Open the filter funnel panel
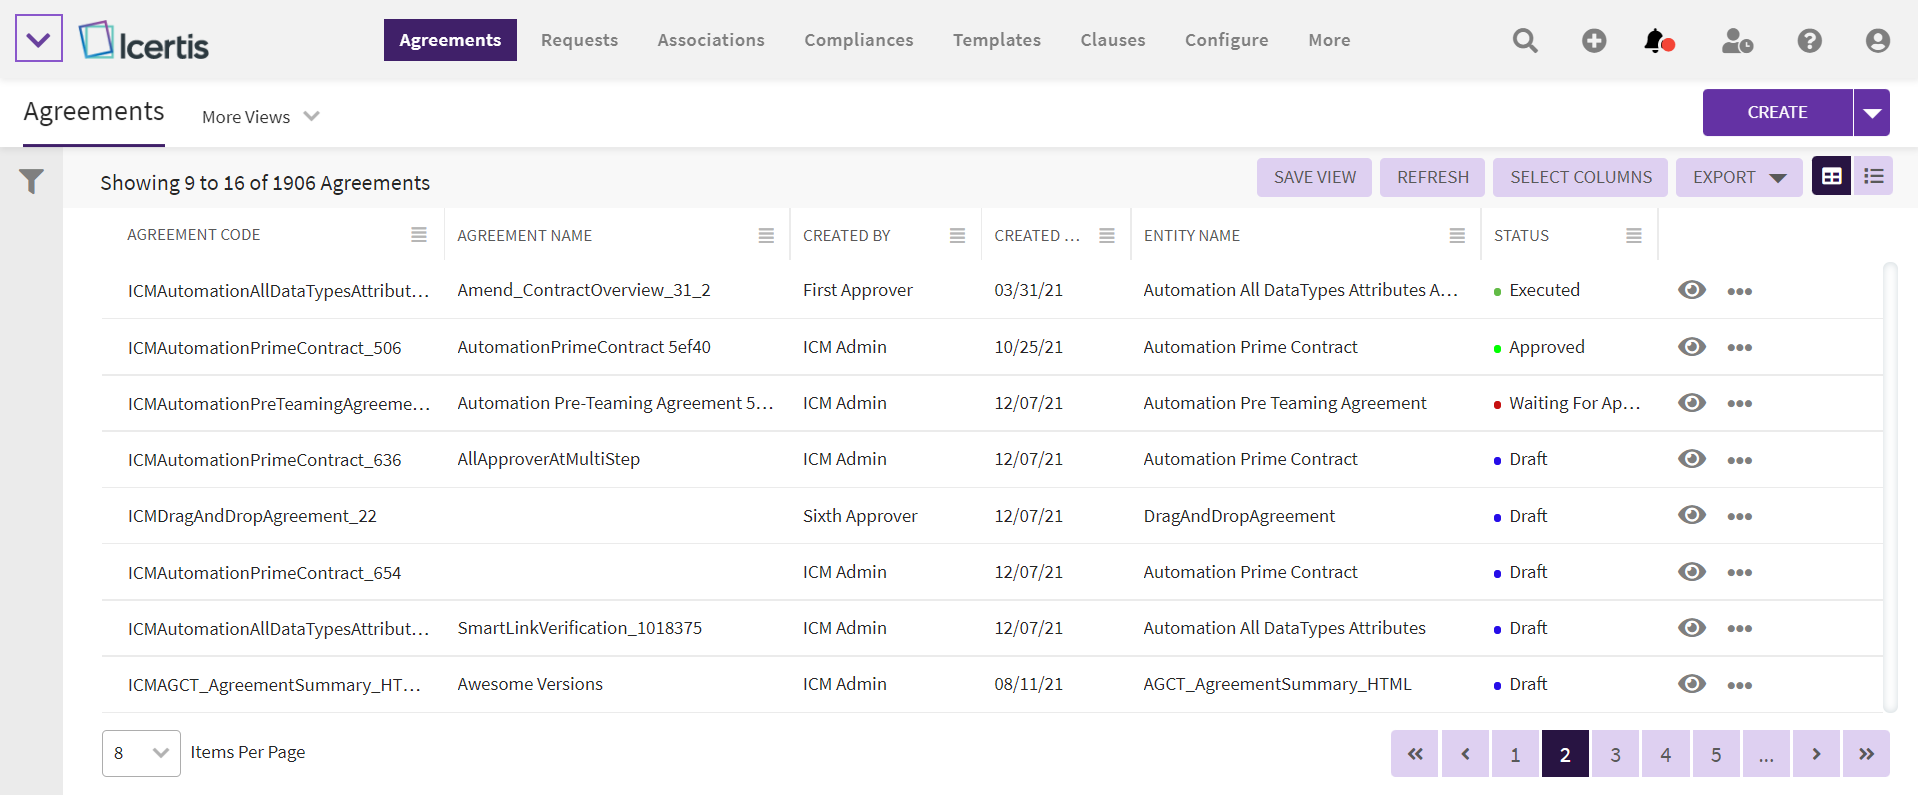The width and height of the screenshot is (1918, 795). point(31,181)
